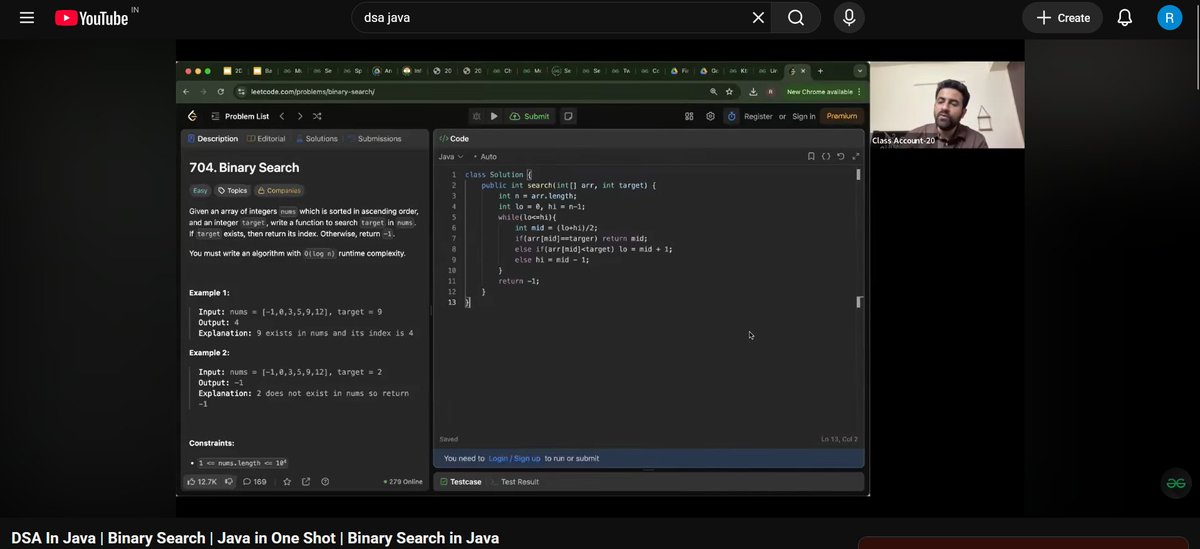Clear the YouTube search query
Viewport: 1200px width, 549px height.
point(758,18)
